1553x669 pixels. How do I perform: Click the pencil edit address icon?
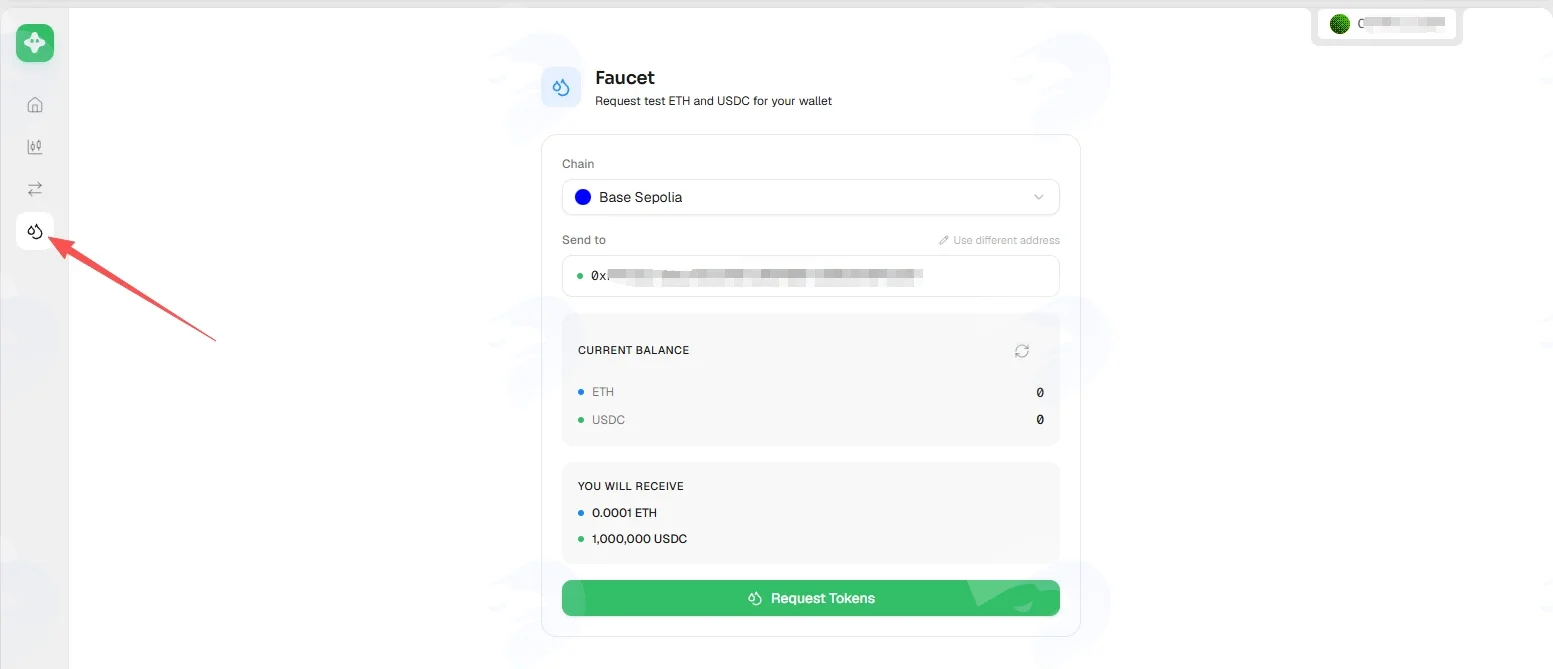point(944,240)
